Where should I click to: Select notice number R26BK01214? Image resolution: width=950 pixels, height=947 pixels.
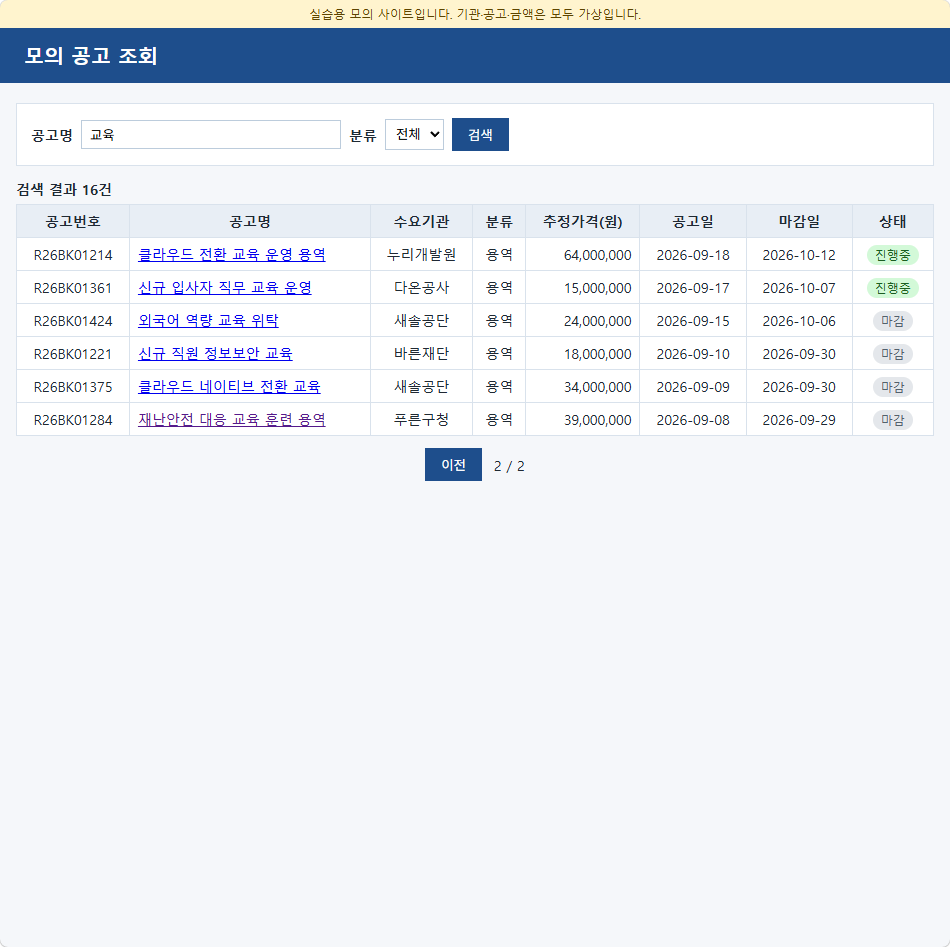click(73, 255)
